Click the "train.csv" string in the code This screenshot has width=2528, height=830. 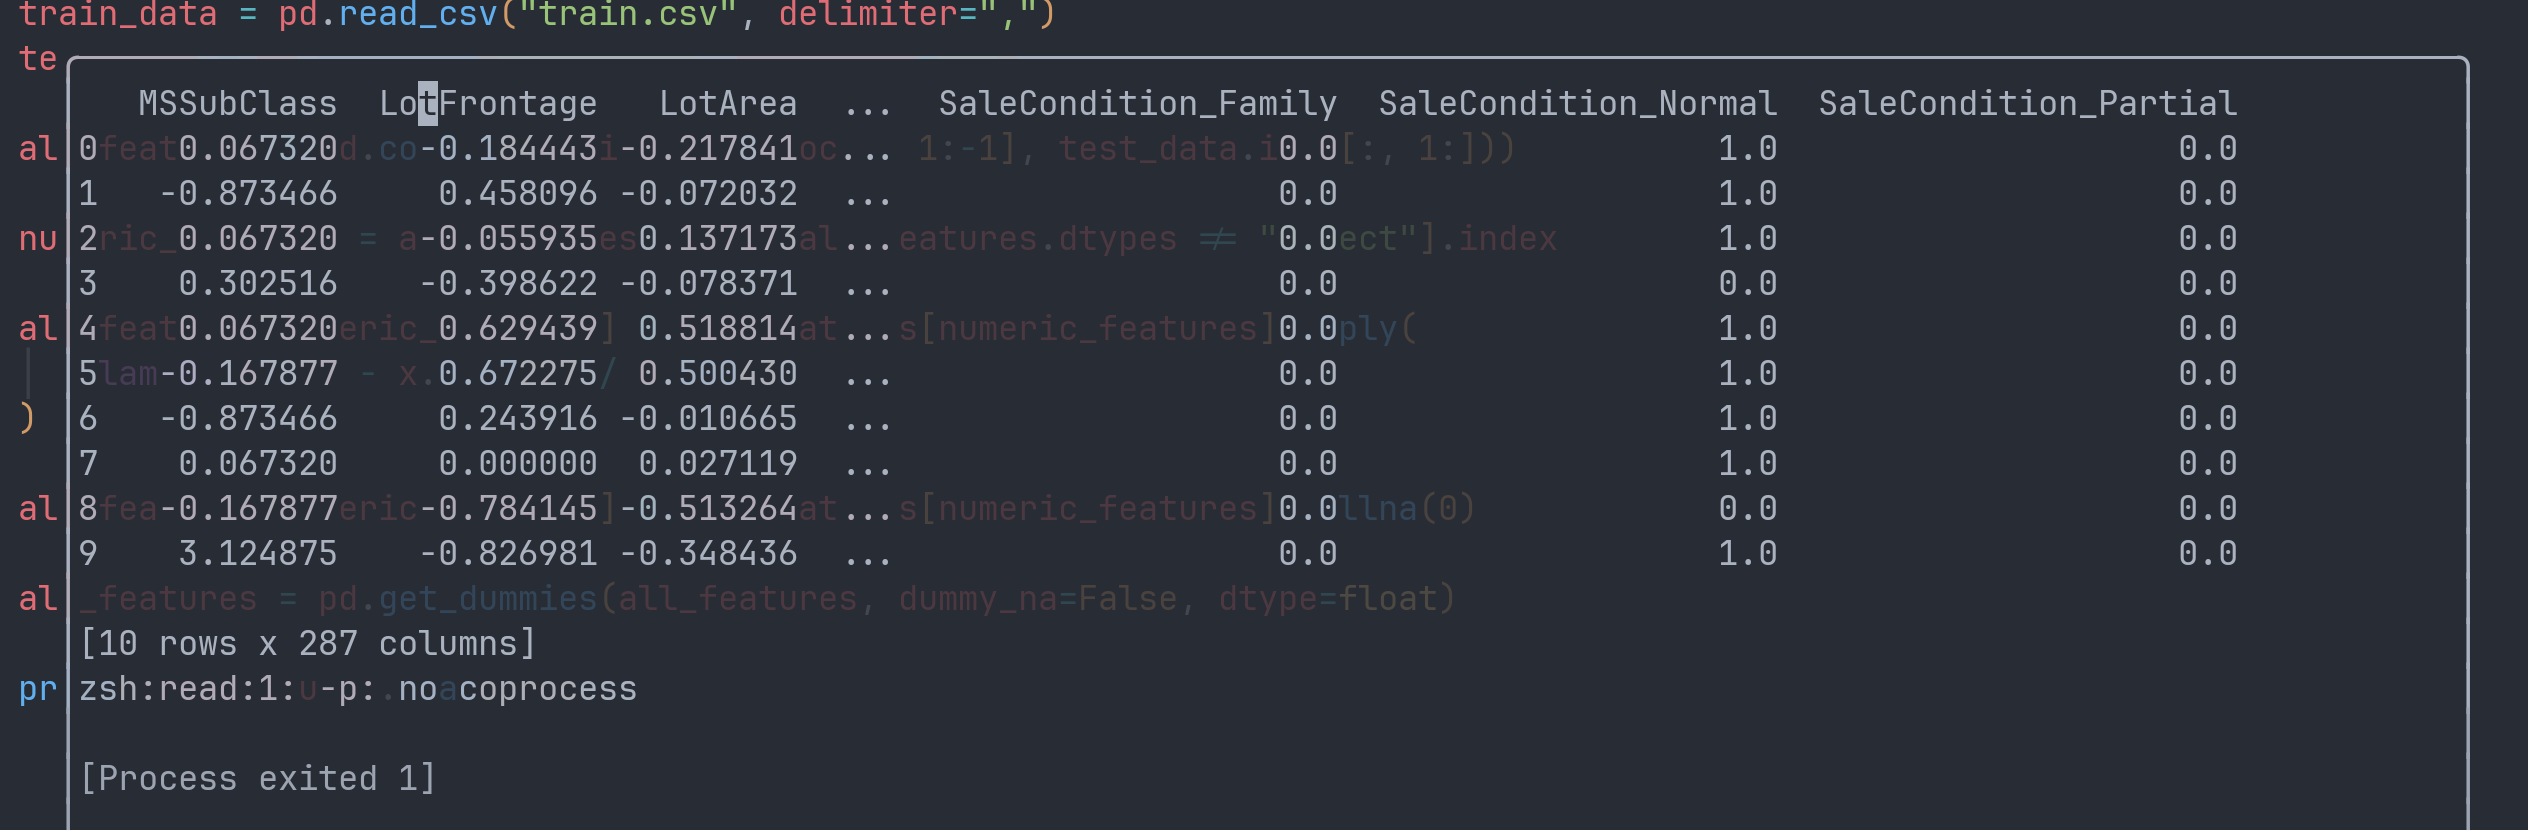click(x=628, y=14)
